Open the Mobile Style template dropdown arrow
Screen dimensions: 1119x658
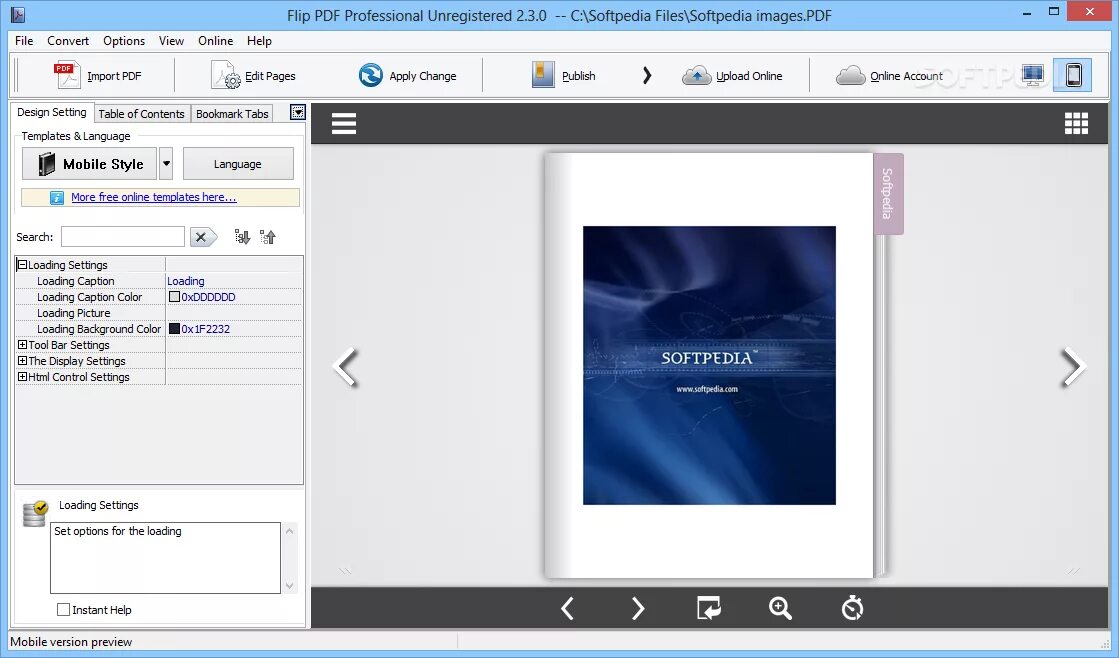(166, 163)
